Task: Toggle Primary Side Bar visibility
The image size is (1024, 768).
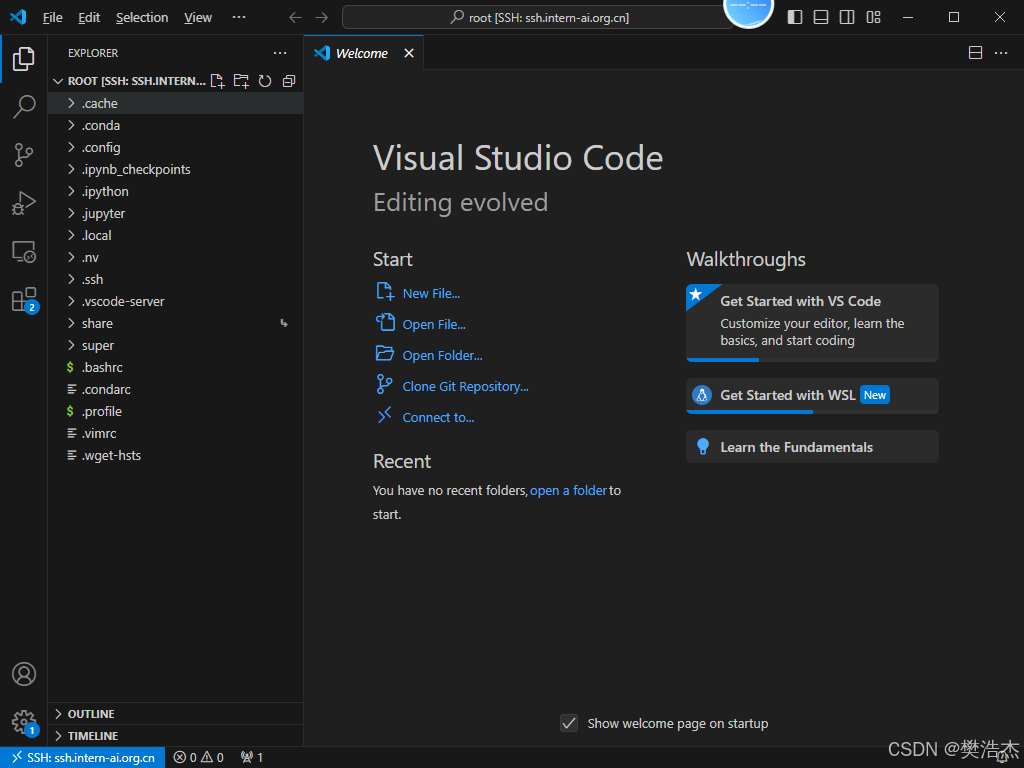Action: tap(795, 18)
